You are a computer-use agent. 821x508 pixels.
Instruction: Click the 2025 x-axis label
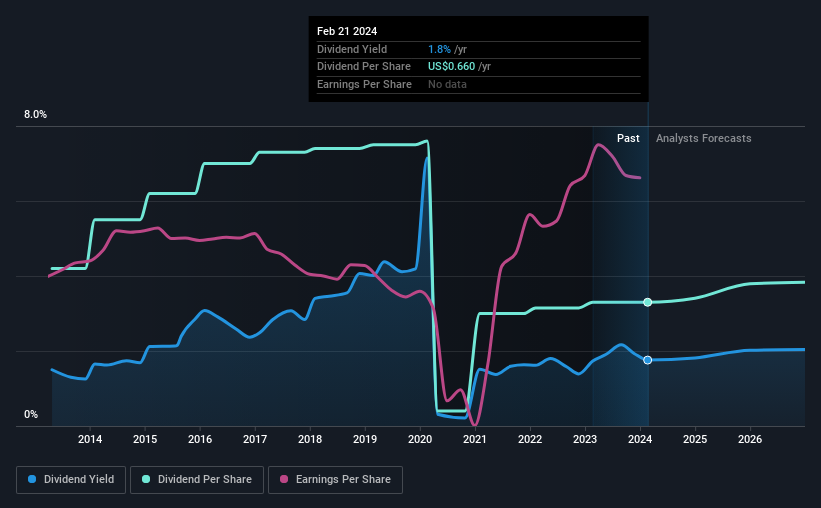(695, 439)
